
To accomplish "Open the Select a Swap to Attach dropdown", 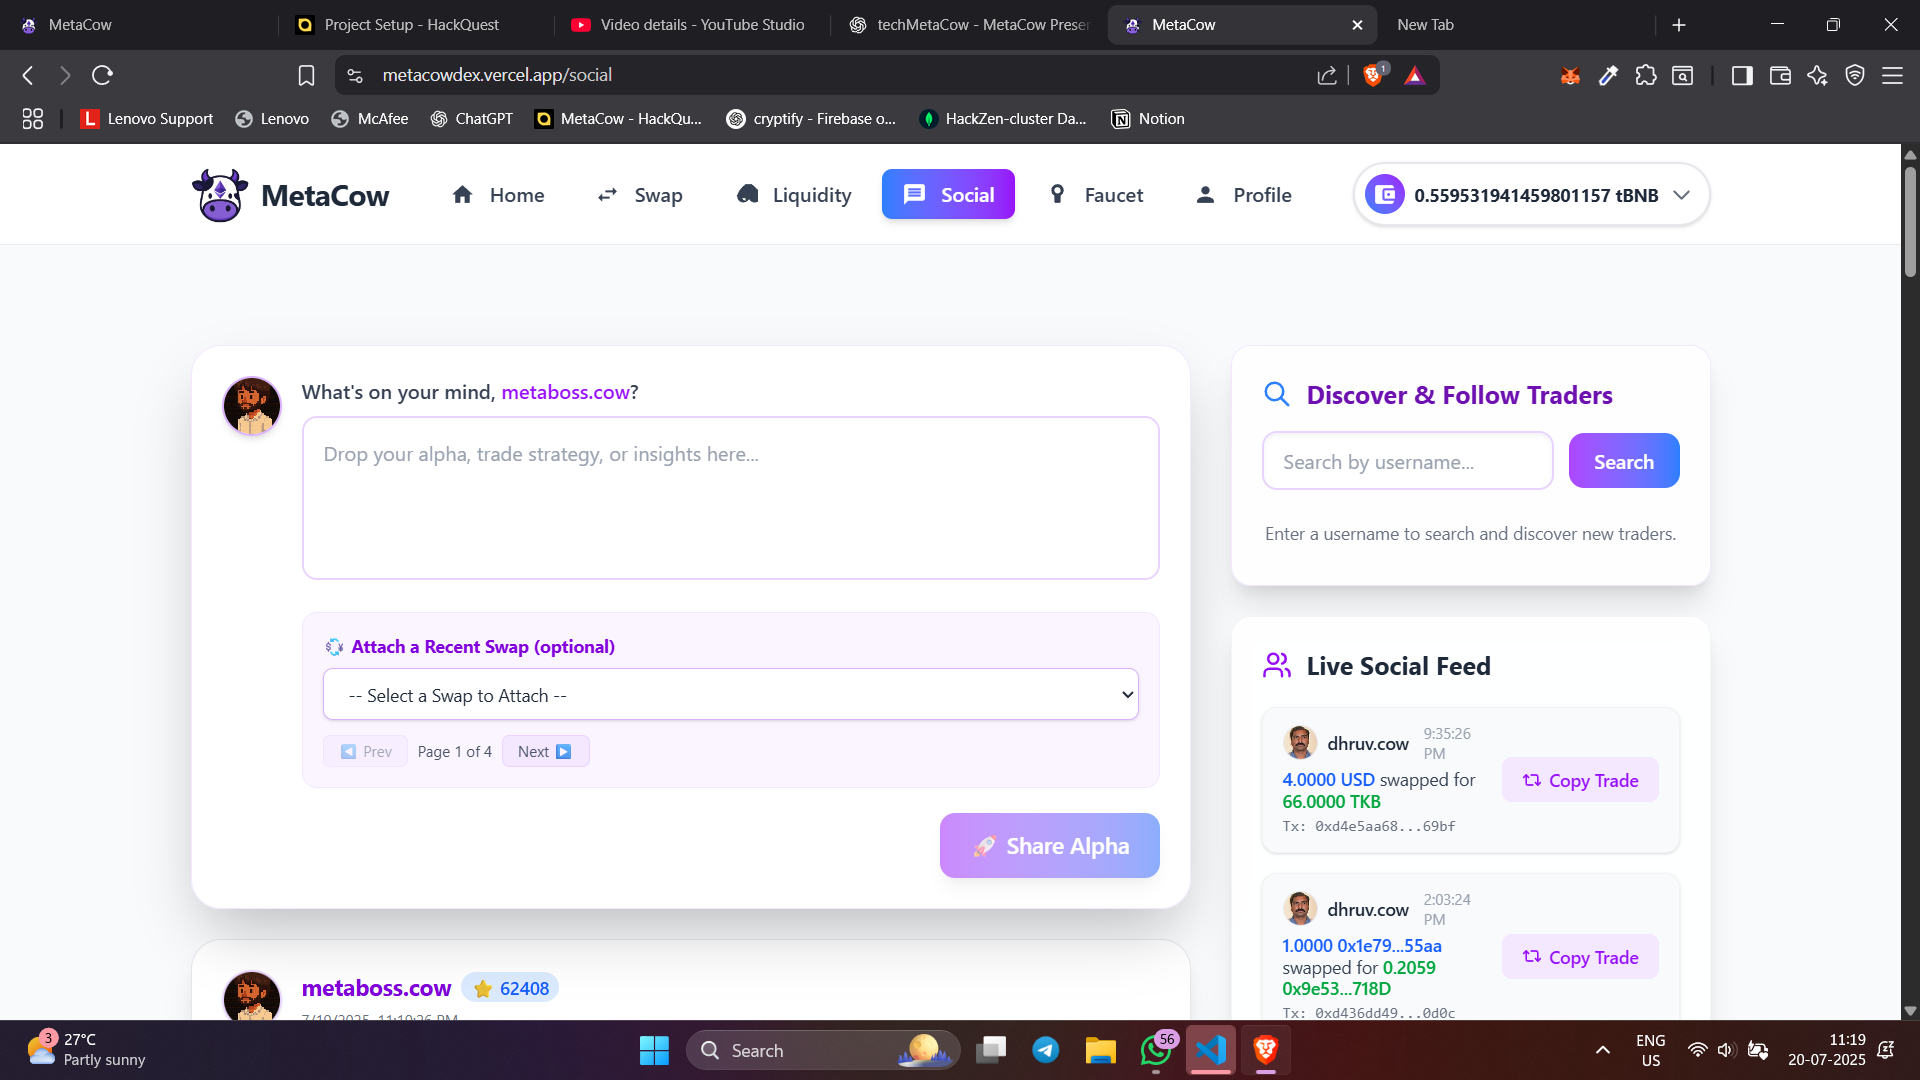I will (730, 695).
